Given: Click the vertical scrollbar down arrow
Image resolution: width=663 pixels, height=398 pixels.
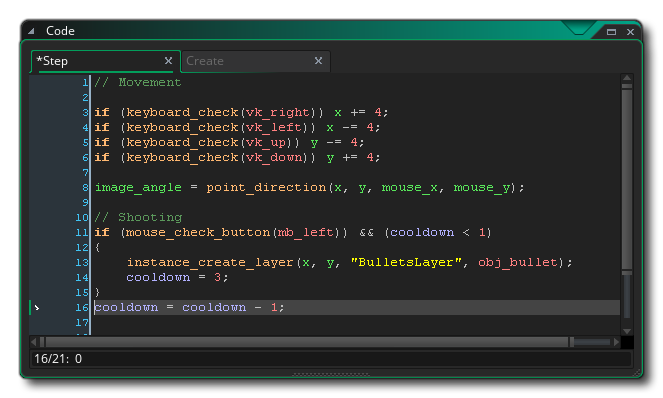Looking at the screenshot, I should pos(627,332).
